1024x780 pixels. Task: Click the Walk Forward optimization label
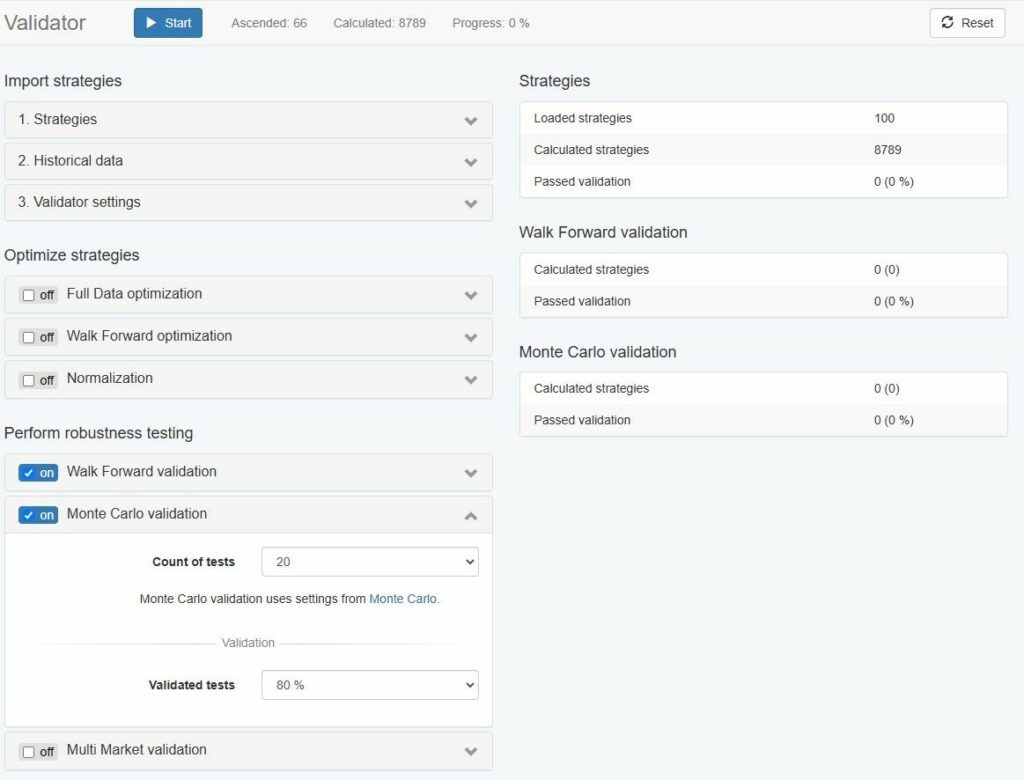pos(150,336)
